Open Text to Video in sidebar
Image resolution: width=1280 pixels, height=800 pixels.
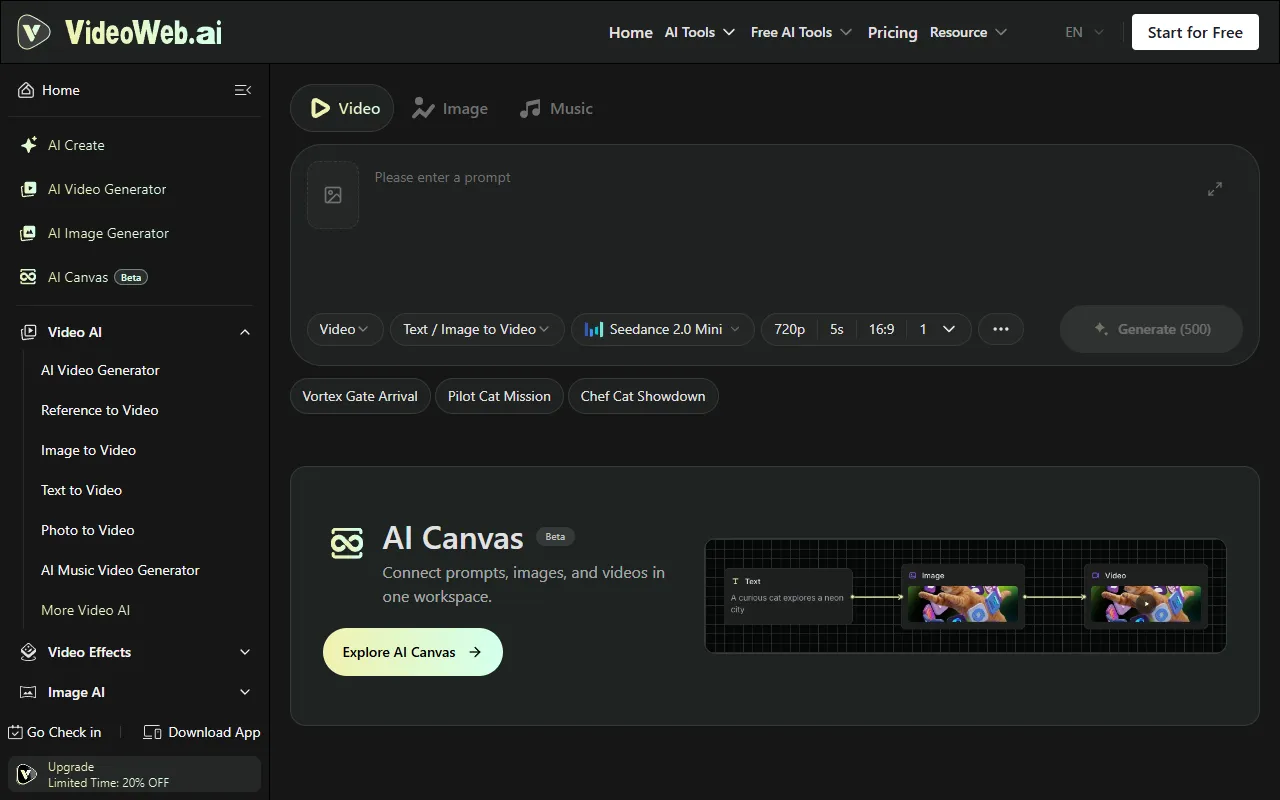81,490
